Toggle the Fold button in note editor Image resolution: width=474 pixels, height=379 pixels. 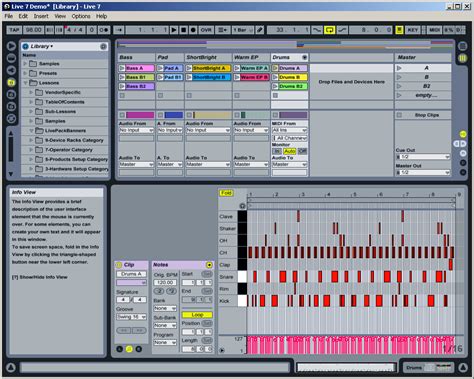pos(226,193)
